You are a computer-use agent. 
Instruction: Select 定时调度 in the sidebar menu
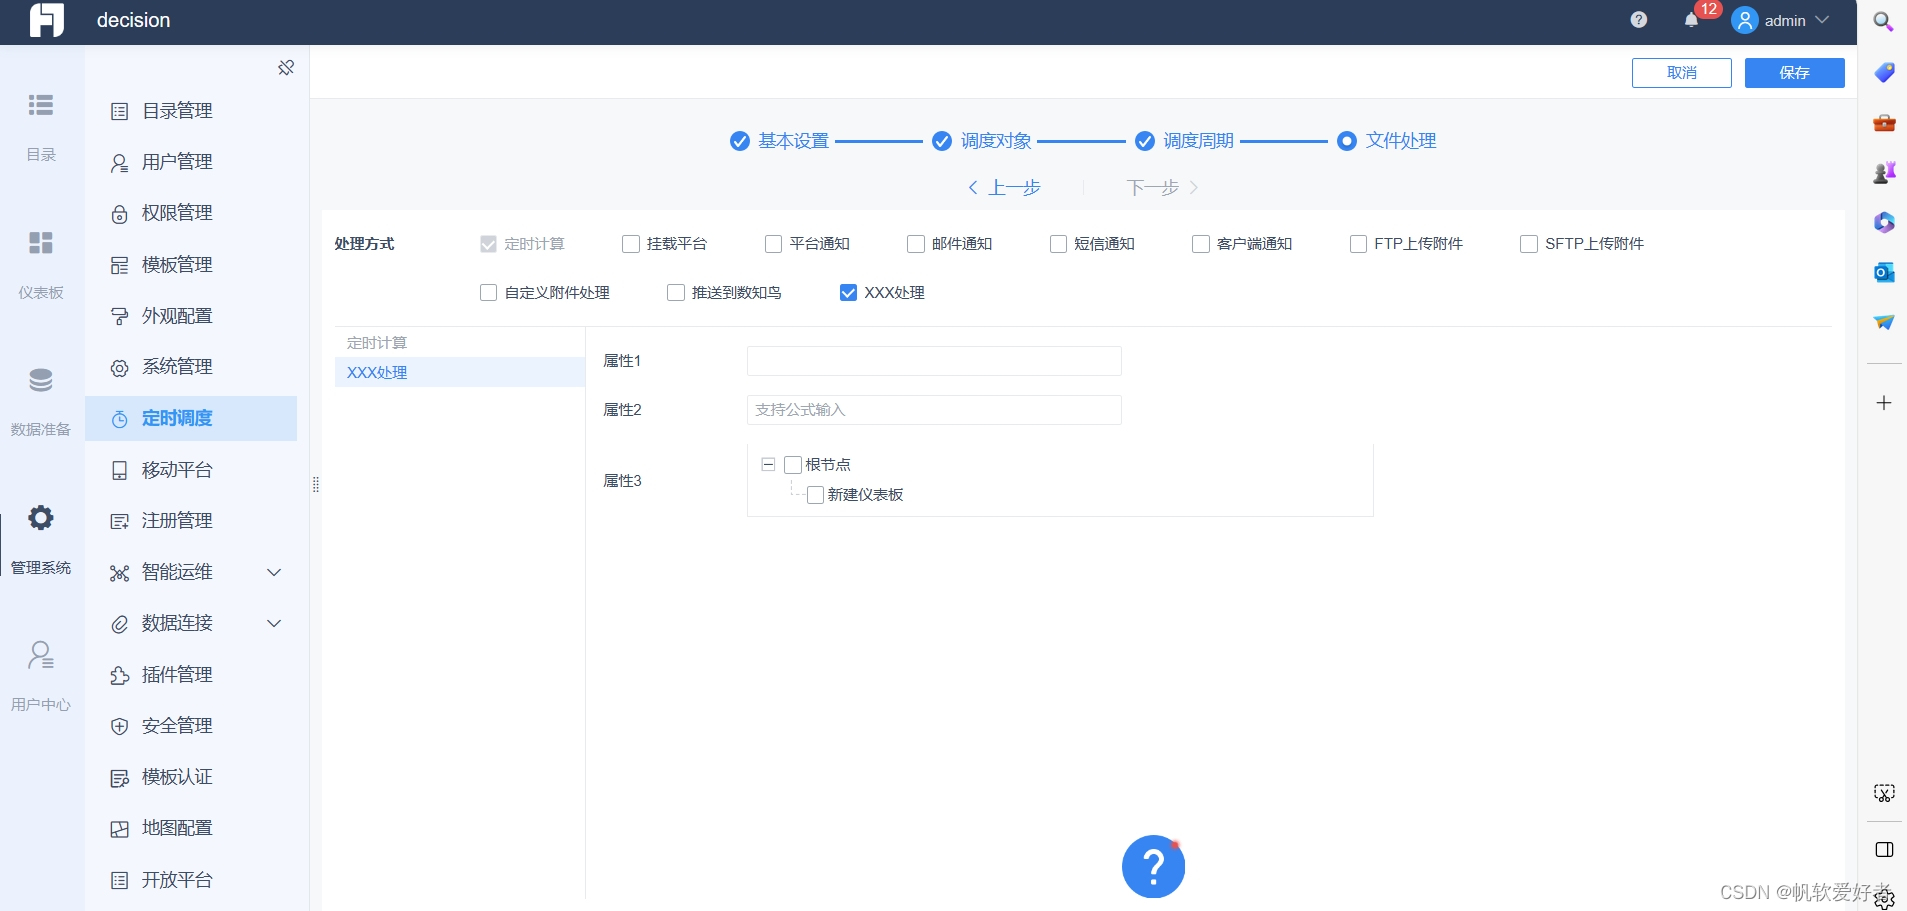coord(191,418)
